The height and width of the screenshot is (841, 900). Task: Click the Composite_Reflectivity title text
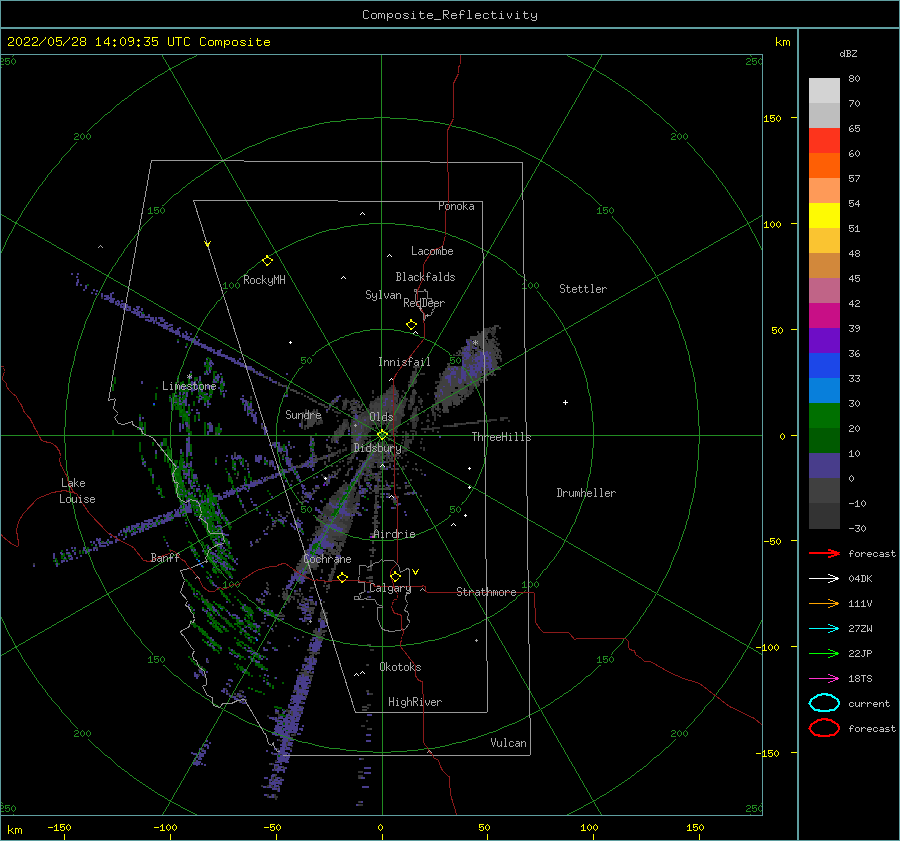450,15
